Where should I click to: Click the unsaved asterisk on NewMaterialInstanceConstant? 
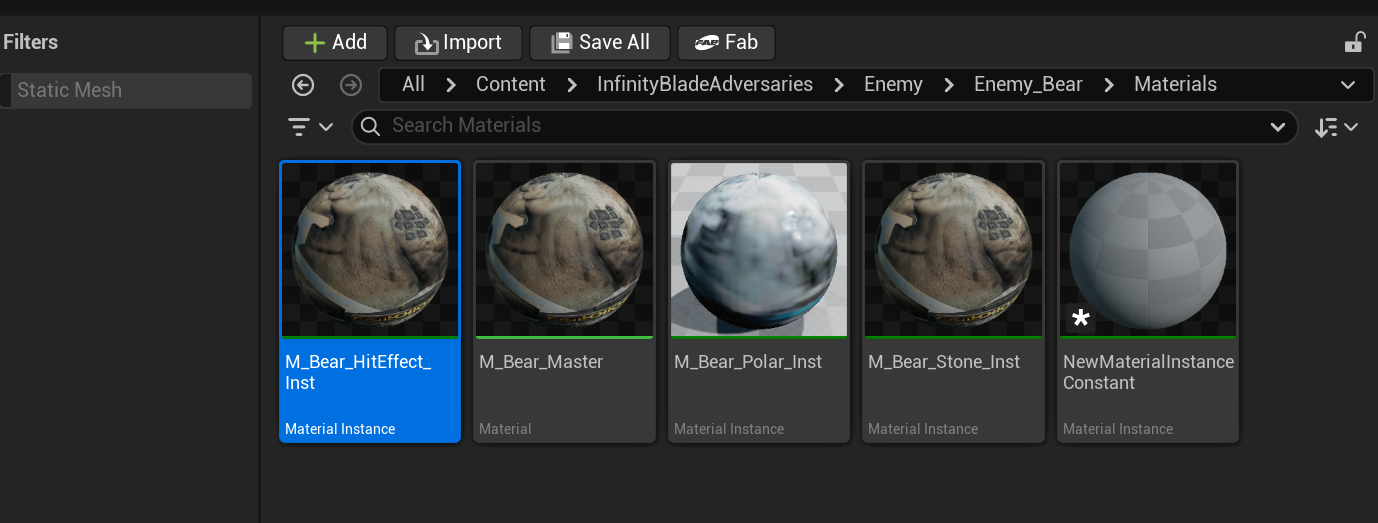pos(1080,319)
